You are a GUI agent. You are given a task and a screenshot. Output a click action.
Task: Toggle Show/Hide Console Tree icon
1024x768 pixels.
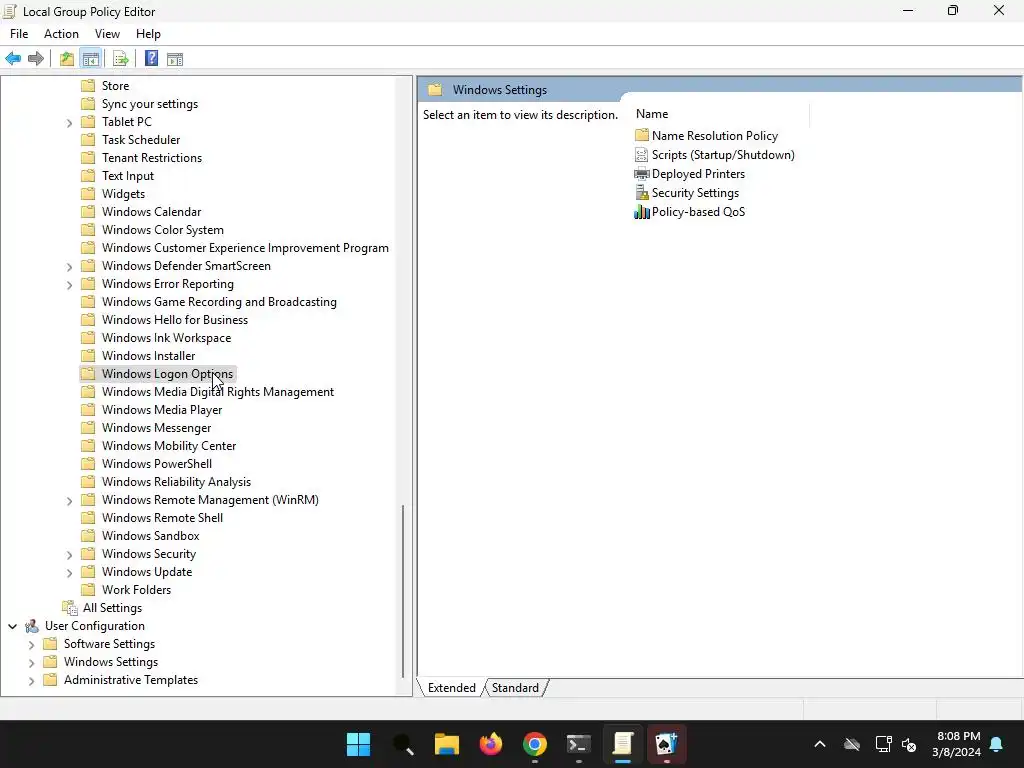click(x=91, y=59)
